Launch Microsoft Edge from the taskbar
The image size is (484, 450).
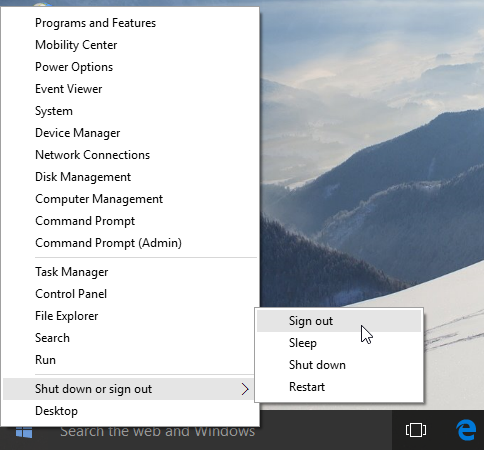pyautogui.click(x=466, y=430)
